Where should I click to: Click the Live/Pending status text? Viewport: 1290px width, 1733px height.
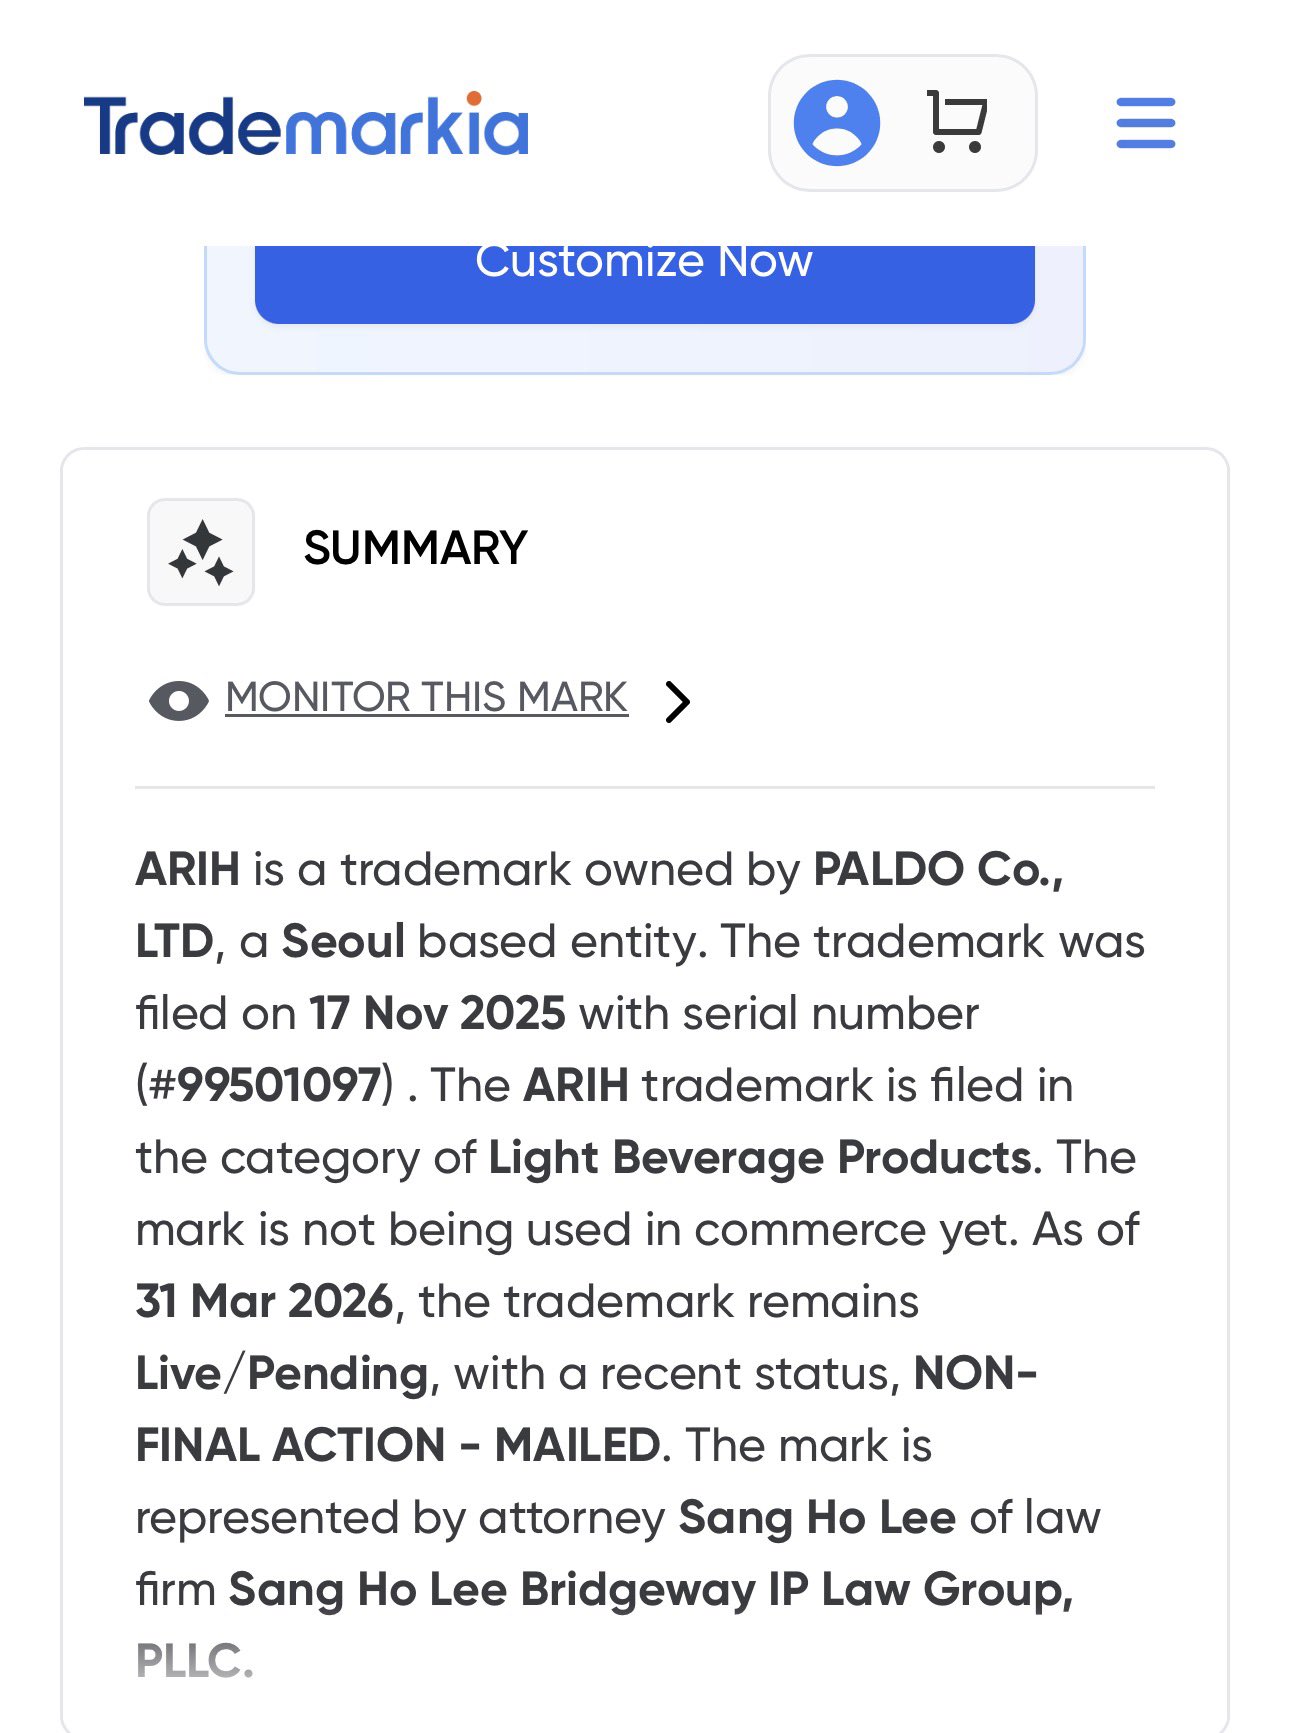(283, 1374)
